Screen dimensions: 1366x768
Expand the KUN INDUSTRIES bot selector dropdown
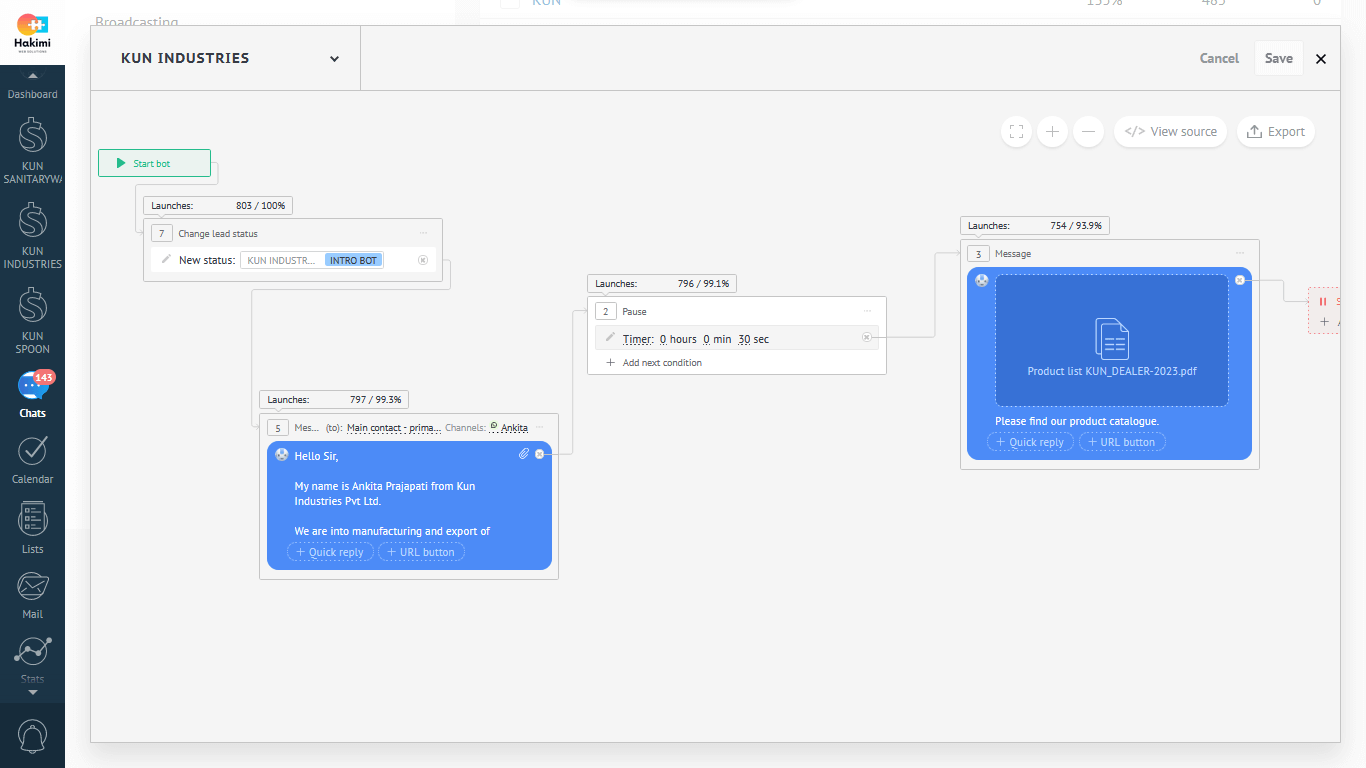334,59
